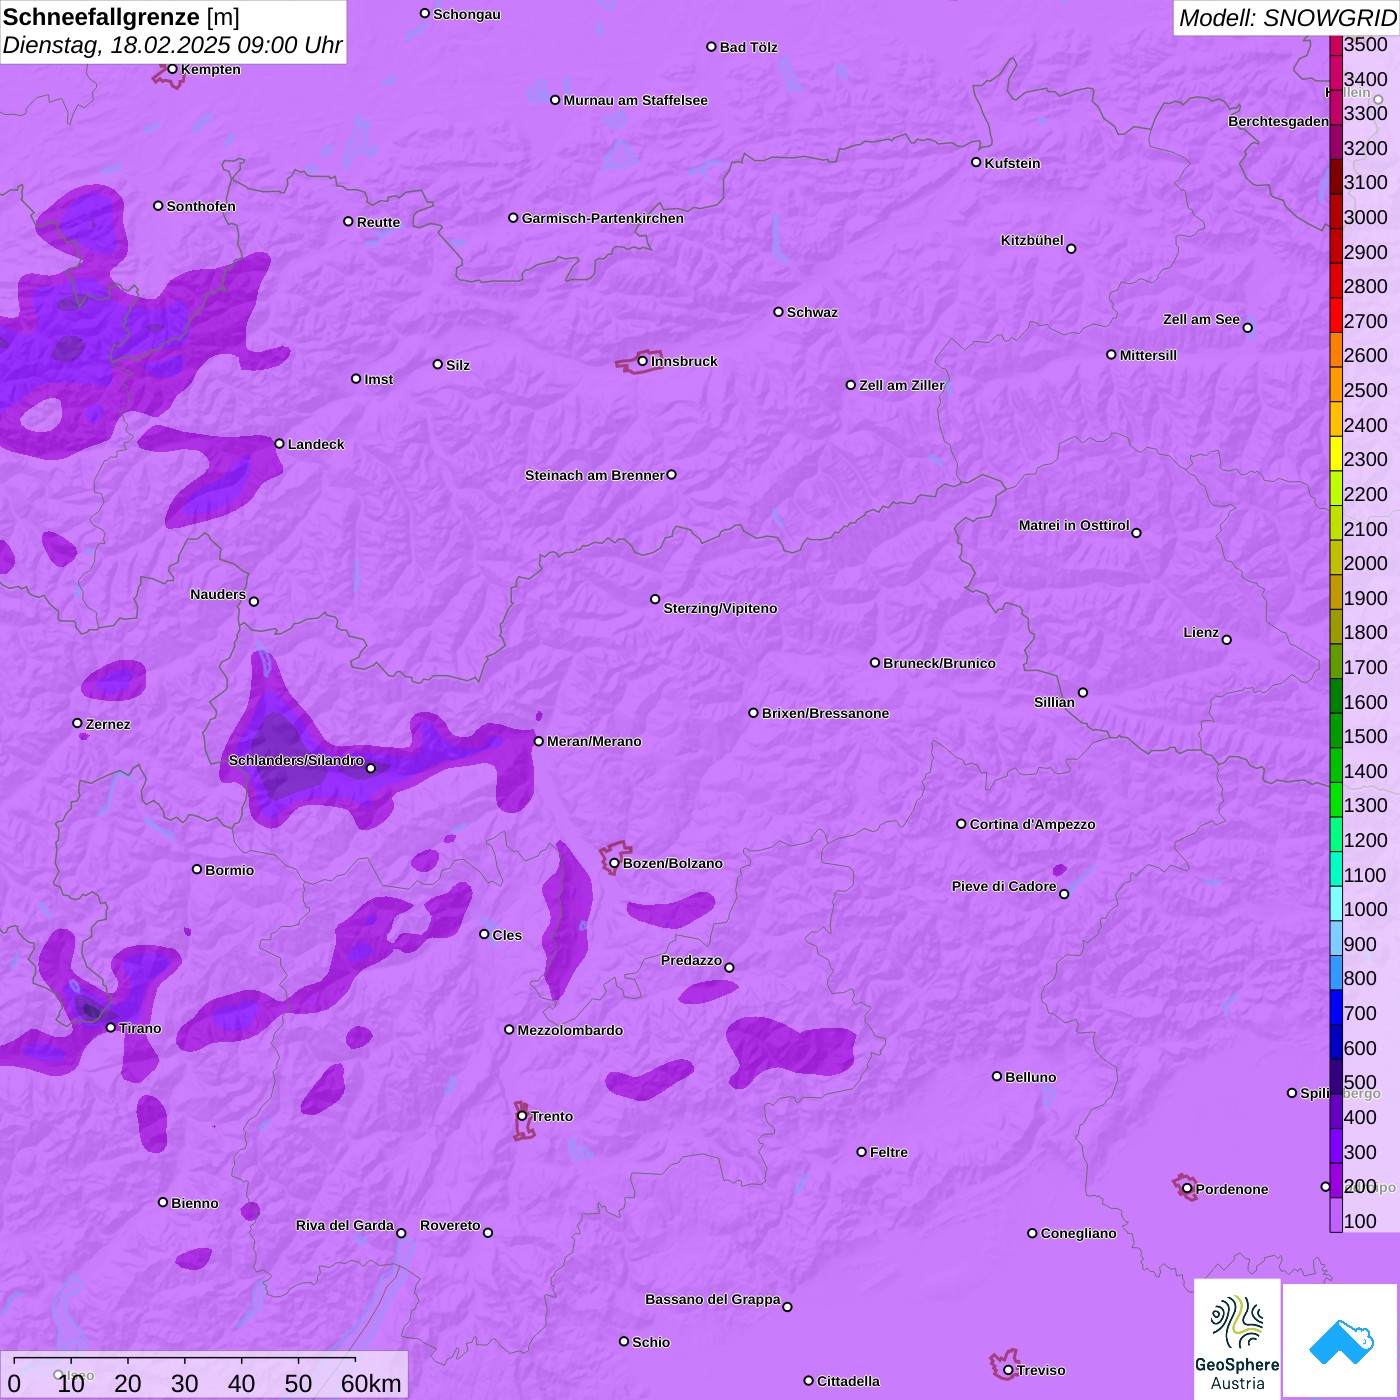This screenshot has height=1400, width=1400.
Task: Click the 2700 m red legend swatch
Action: click(1335, 315)
